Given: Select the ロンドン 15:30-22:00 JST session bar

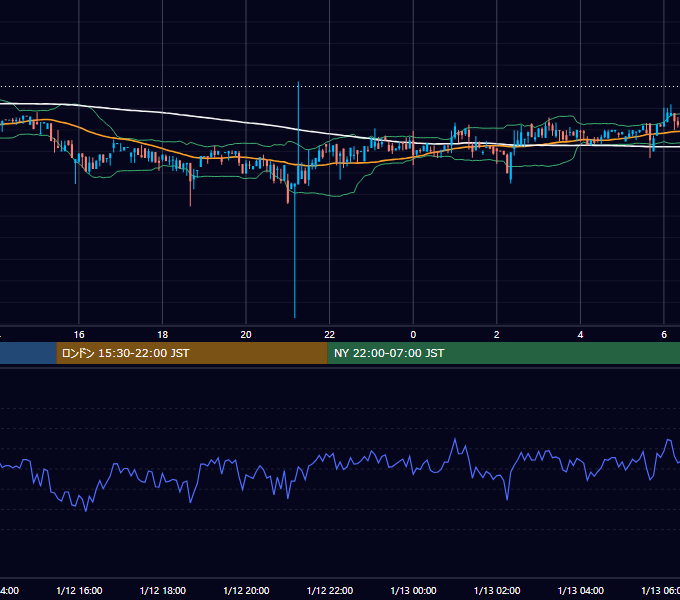Looking at the screenshot, I should [192, 353].
